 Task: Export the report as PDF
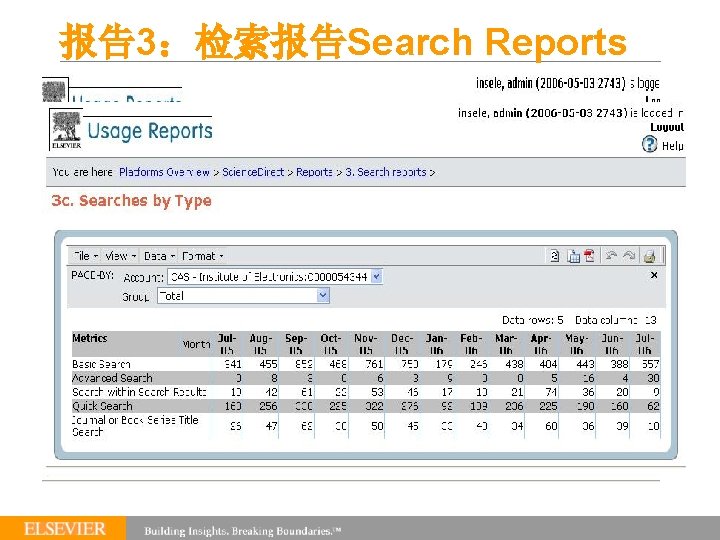590,256
